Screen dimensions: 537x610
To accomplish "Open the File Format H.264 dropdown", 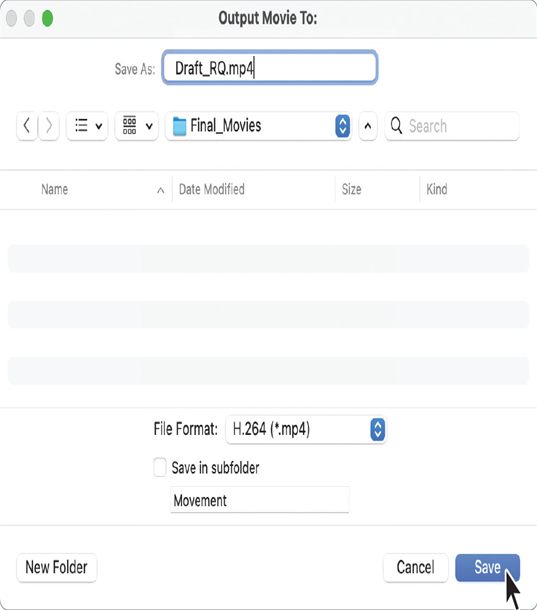I will pyautogui.click(x=306, y=429).
